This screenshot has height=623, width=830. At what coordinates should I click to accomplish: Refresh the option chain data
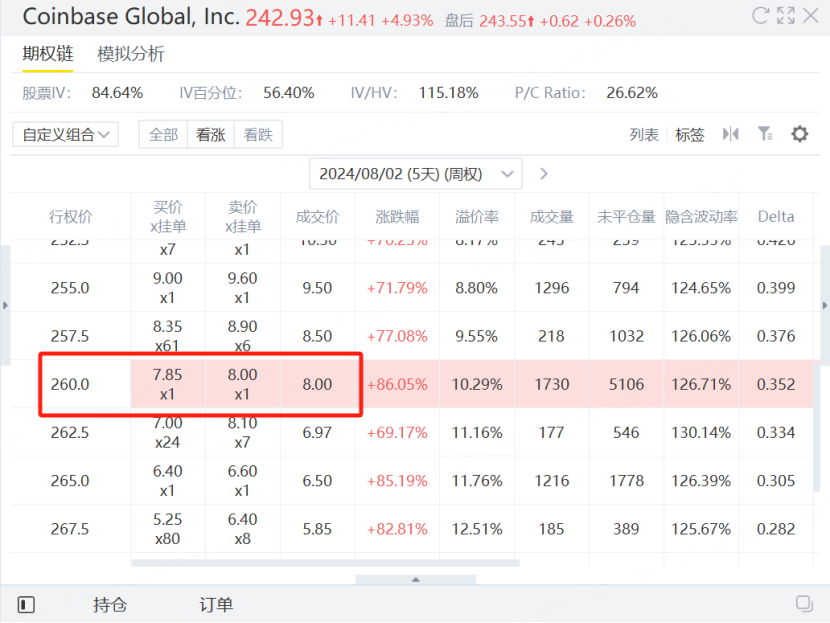(x=760, y=15)
